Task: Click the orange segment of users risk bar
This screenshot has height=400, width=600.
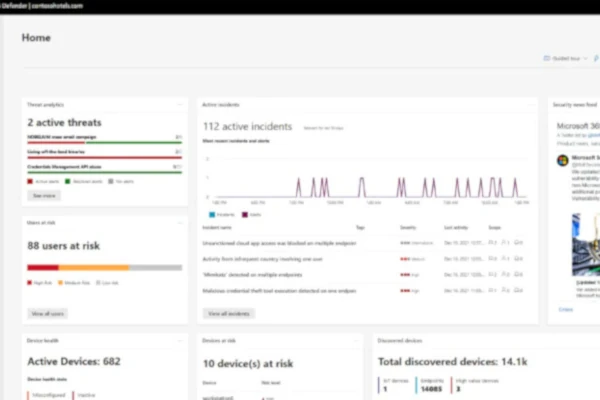Action: pyautogui.click(x=94, y=268)
